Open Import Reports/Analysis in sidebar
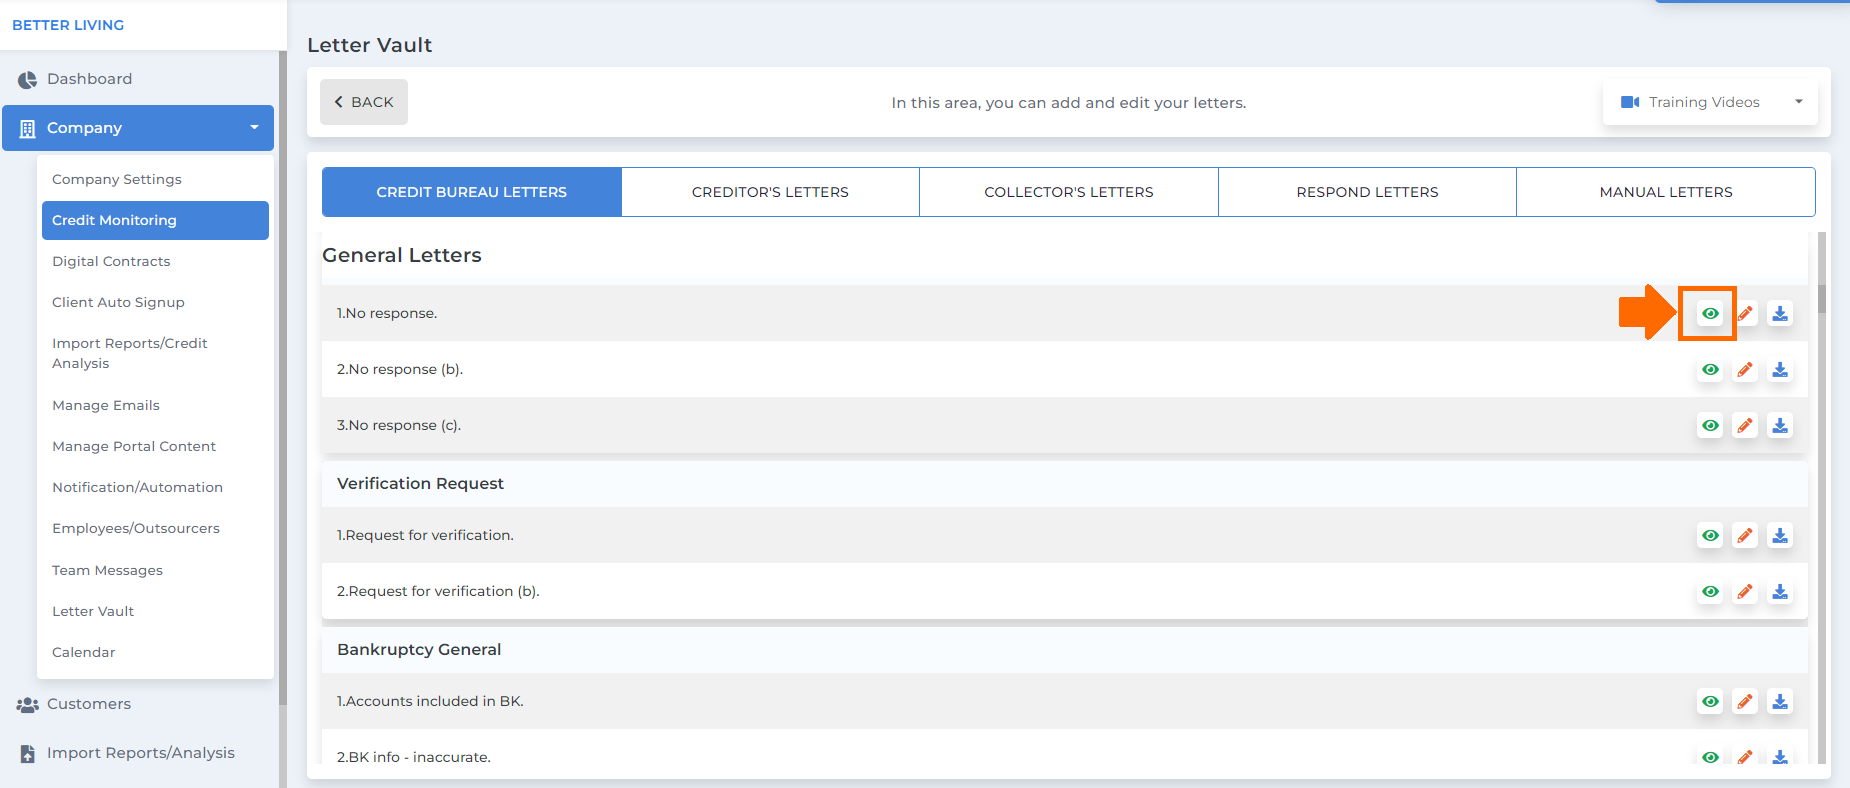1850x788 pixels. (140, 753)
